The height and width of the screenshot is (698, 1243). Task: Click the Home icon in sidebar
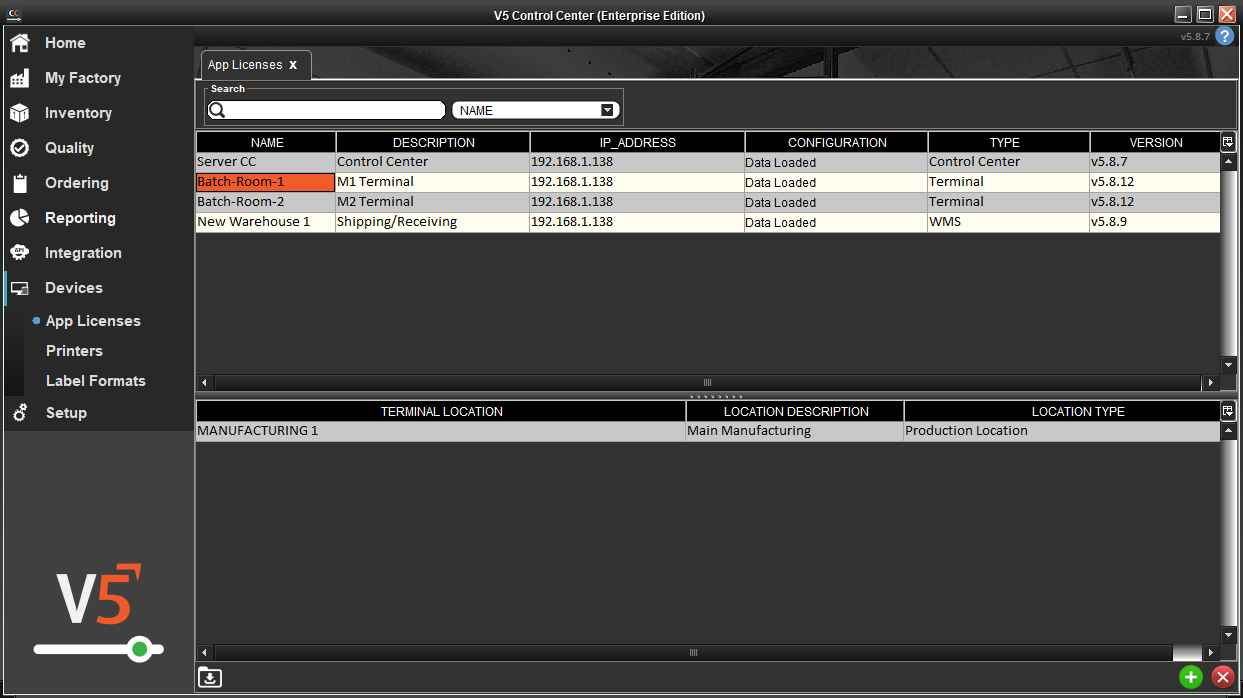click(x=19, y=43)
